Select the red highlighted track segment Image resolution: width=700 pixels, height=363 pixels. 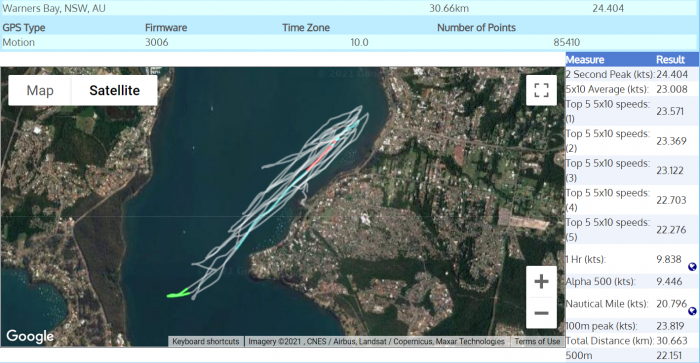[321, 156]
